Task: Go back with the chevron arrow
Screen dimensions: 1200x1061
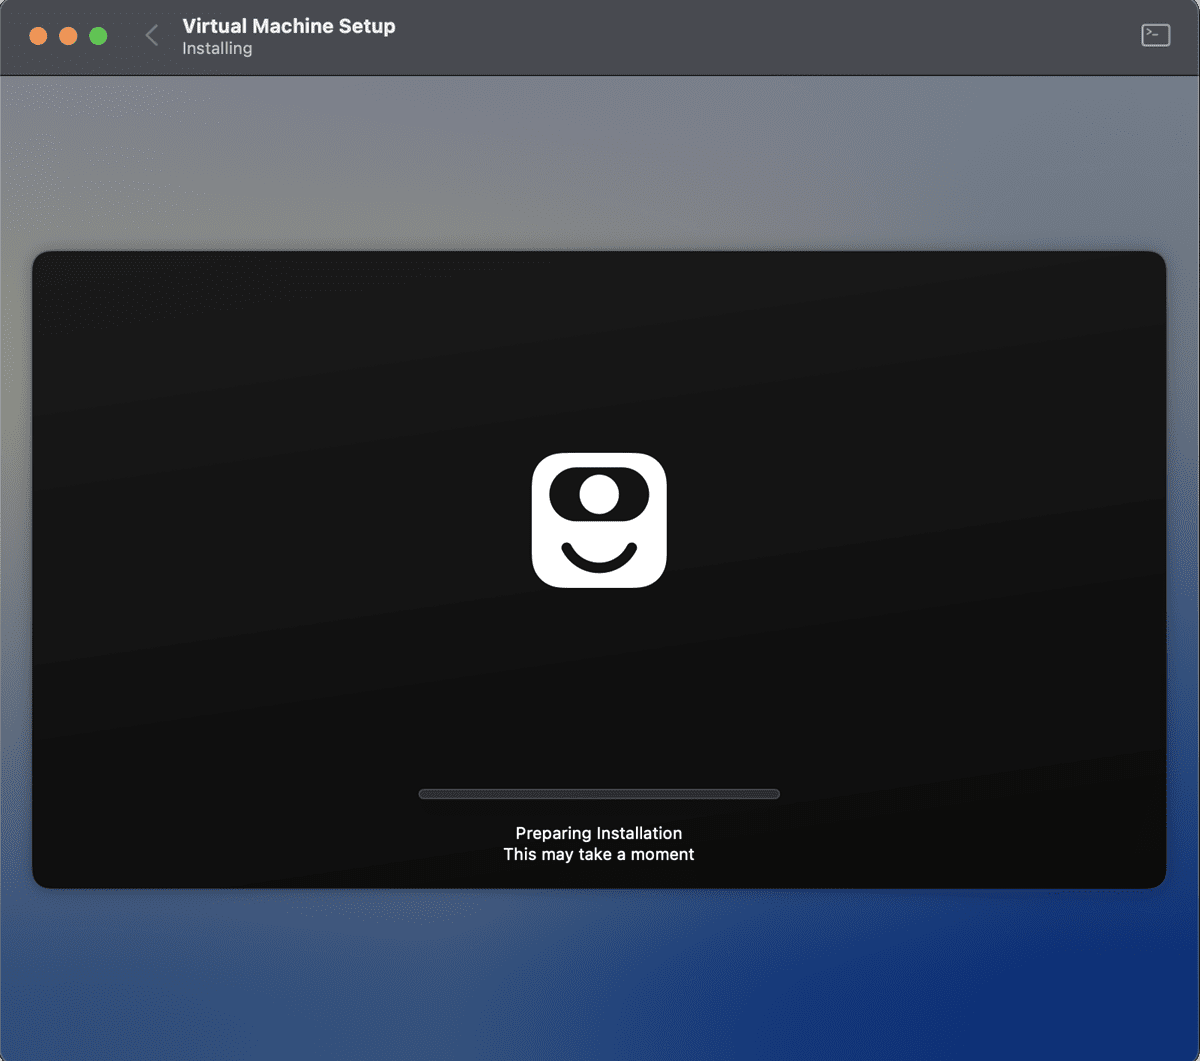Action: [152, 36]
